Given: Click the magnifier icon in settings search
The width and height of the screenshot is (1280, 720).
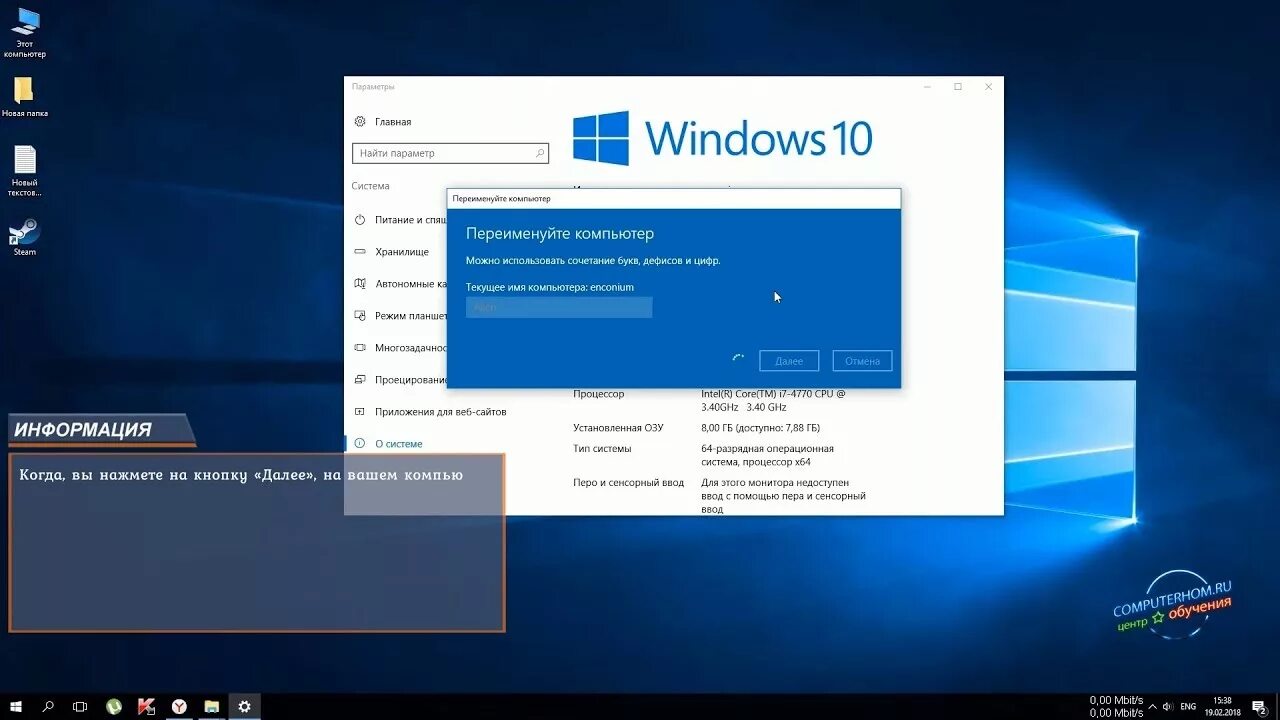Looking at the screenshot, I should coord(540,153).
